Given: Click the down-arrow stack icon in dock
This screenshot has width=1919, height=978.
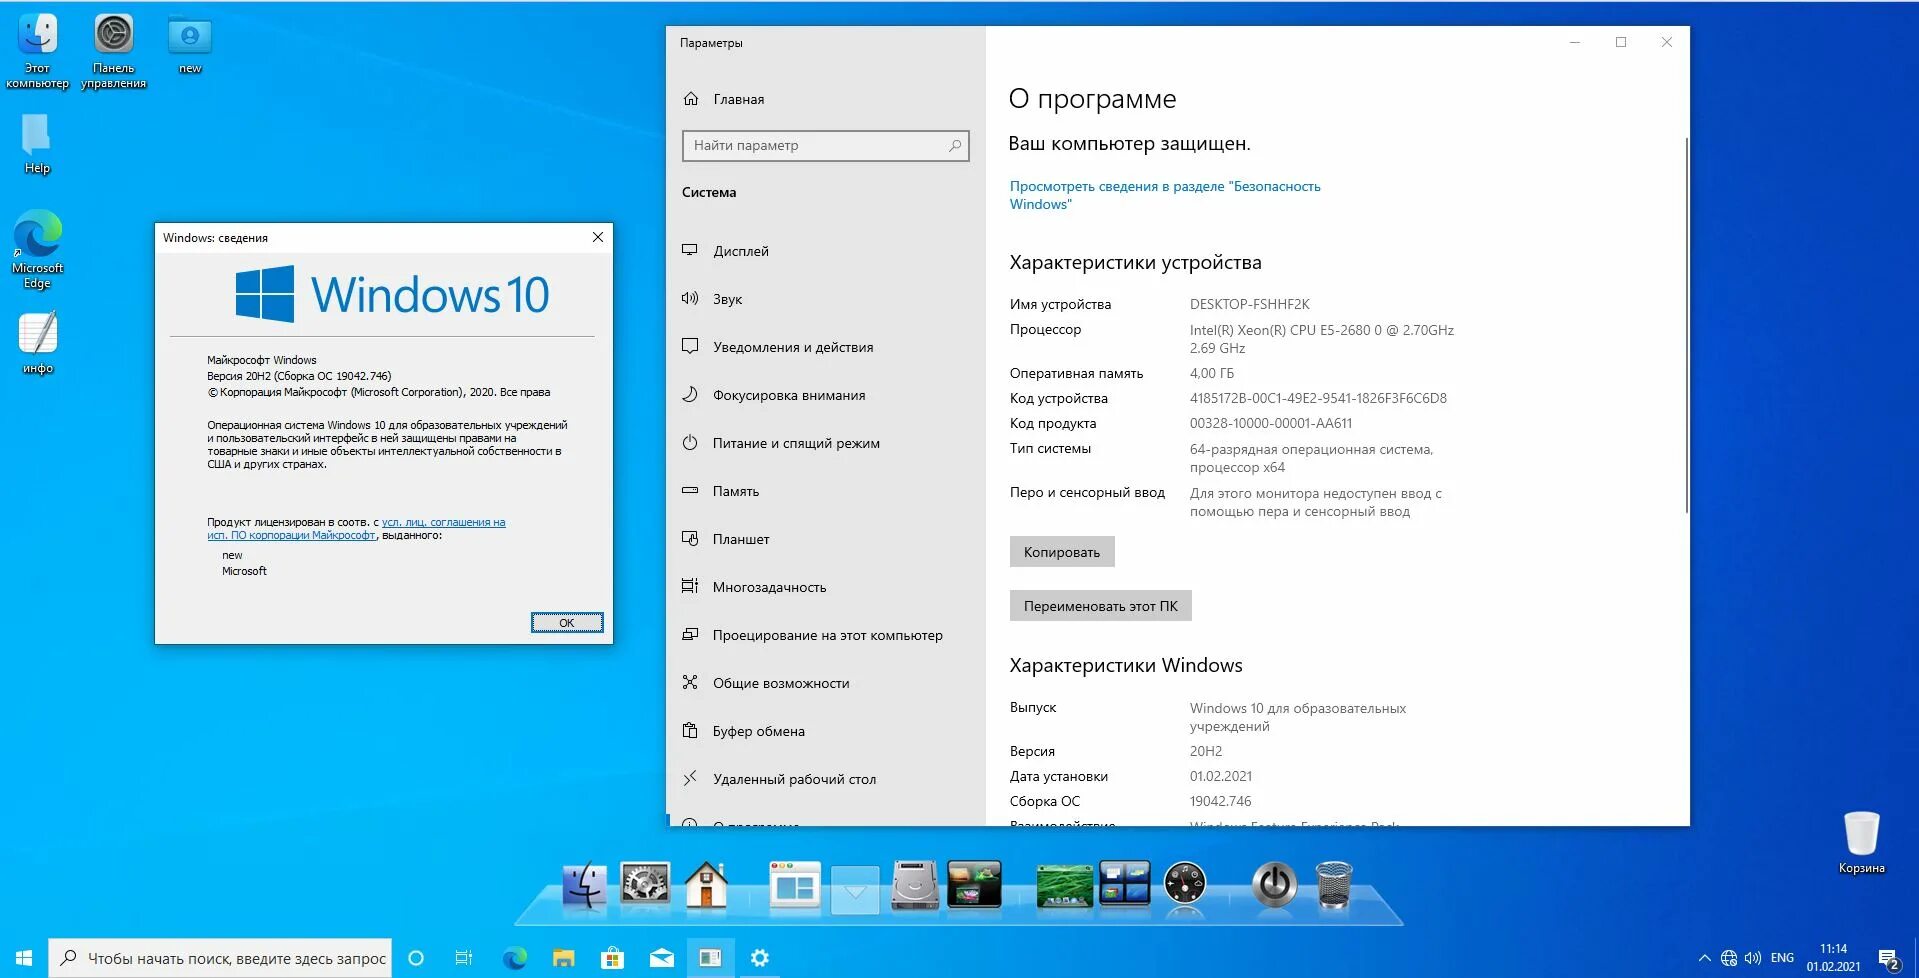Looking at the screenshot, I should [x=855, y=889].
